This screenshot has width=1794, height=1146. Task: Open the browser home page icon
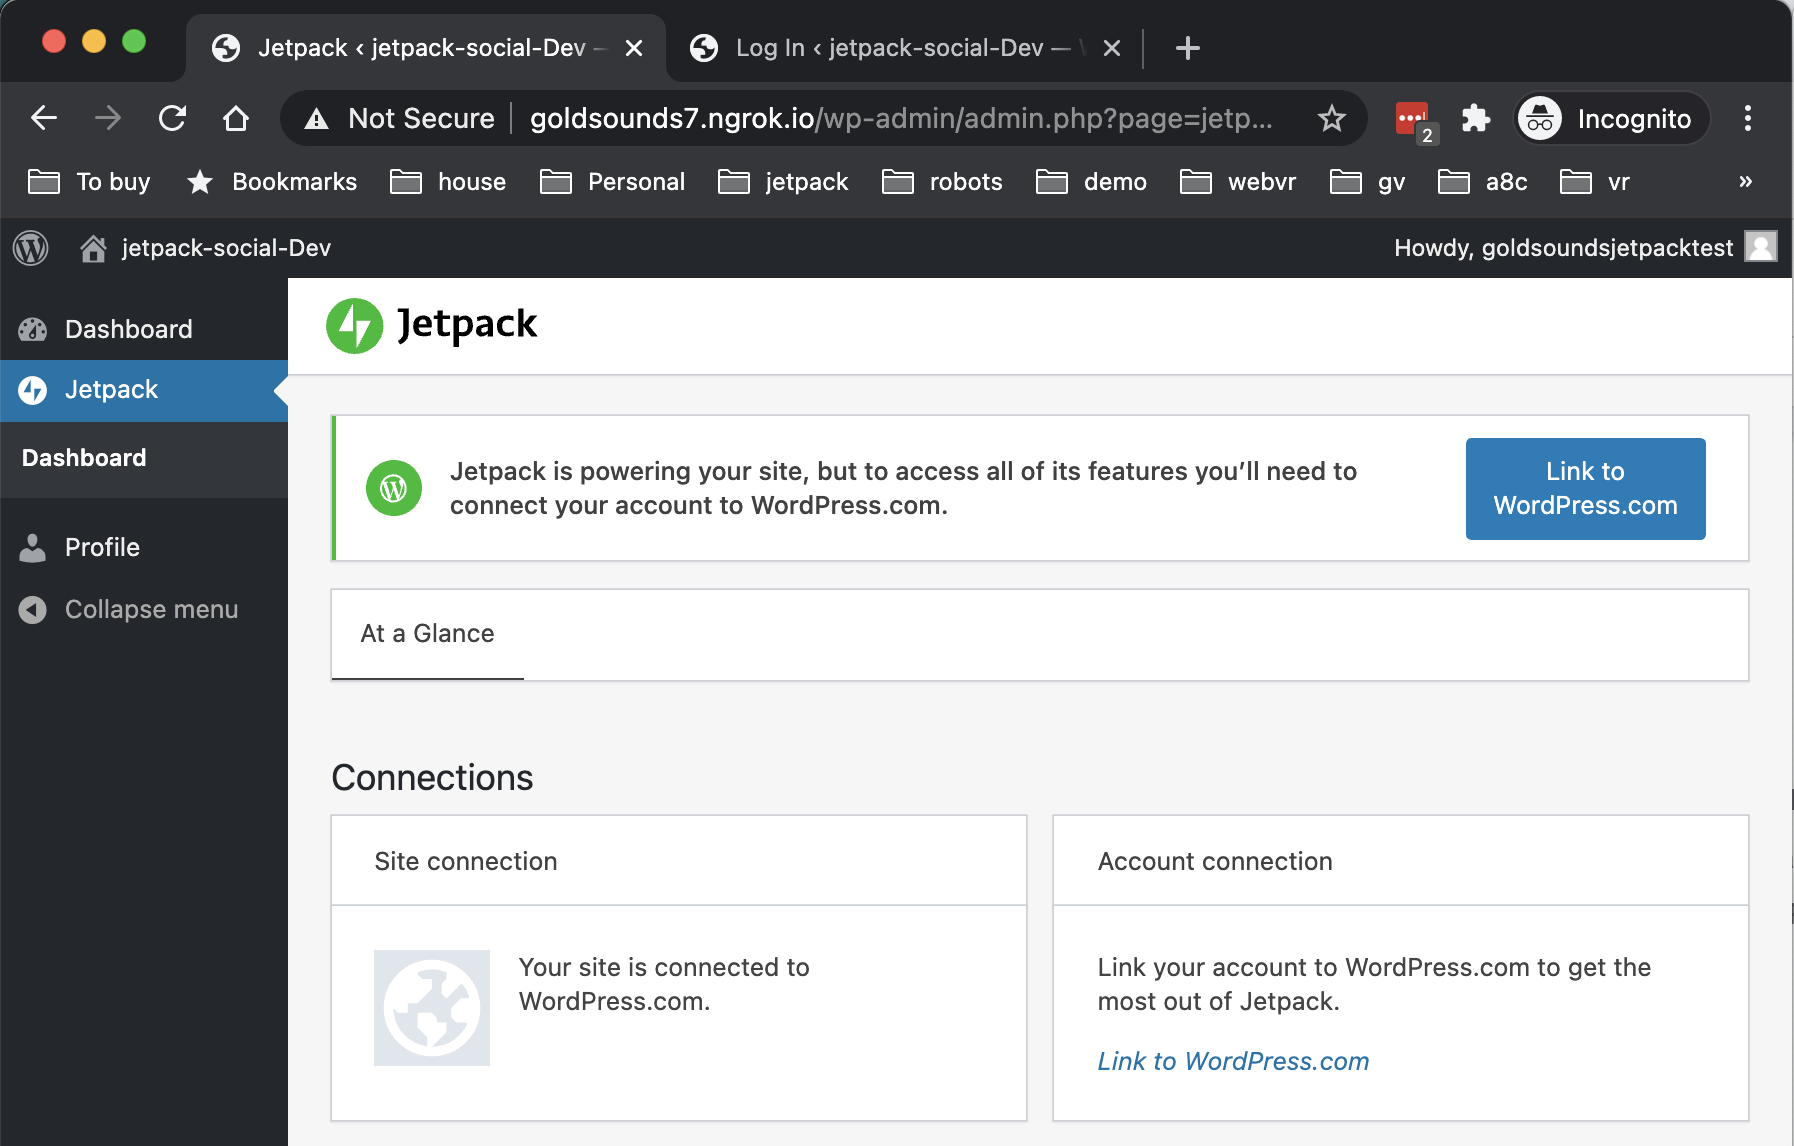[x=235, y=118]
